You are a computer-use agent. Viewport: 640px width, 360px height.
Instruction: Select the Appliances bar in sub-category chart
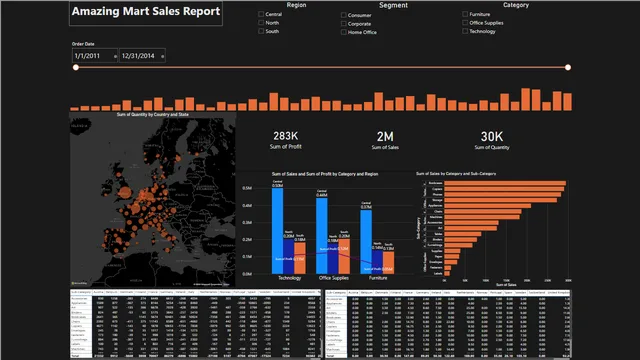[488, 206]
